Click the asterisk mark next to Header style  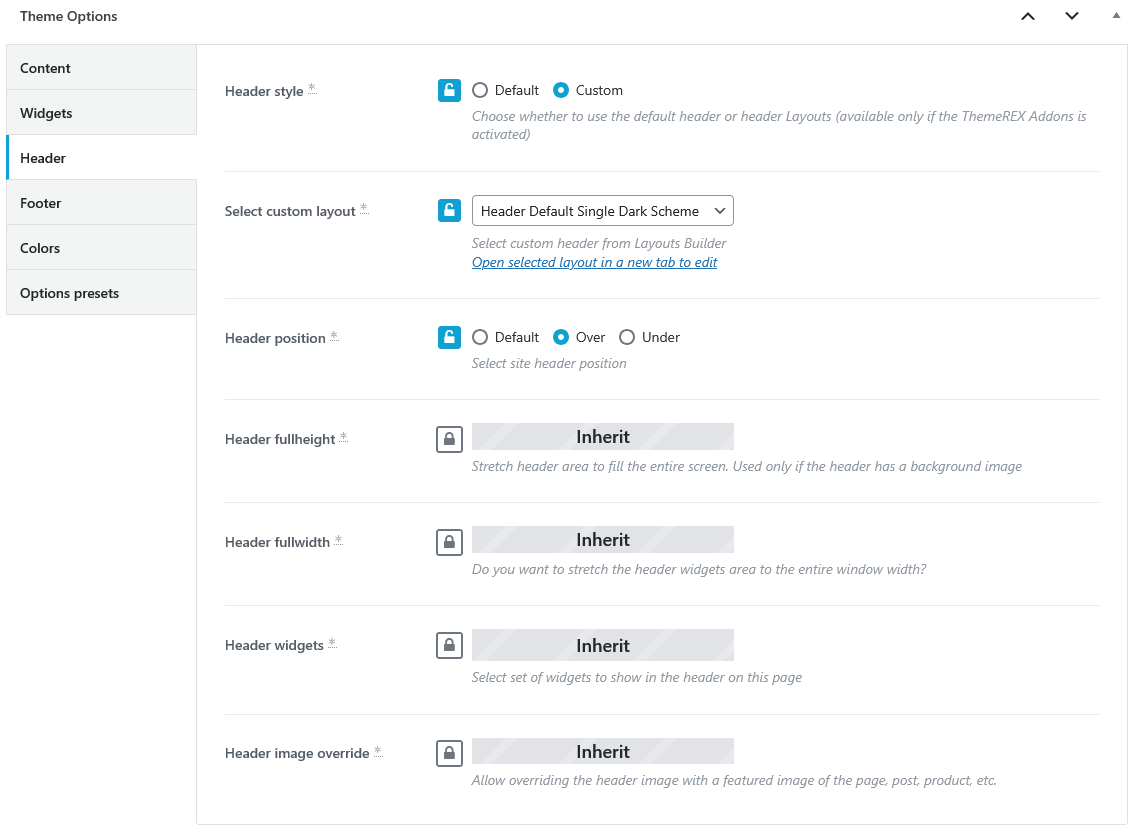(312, 88)
